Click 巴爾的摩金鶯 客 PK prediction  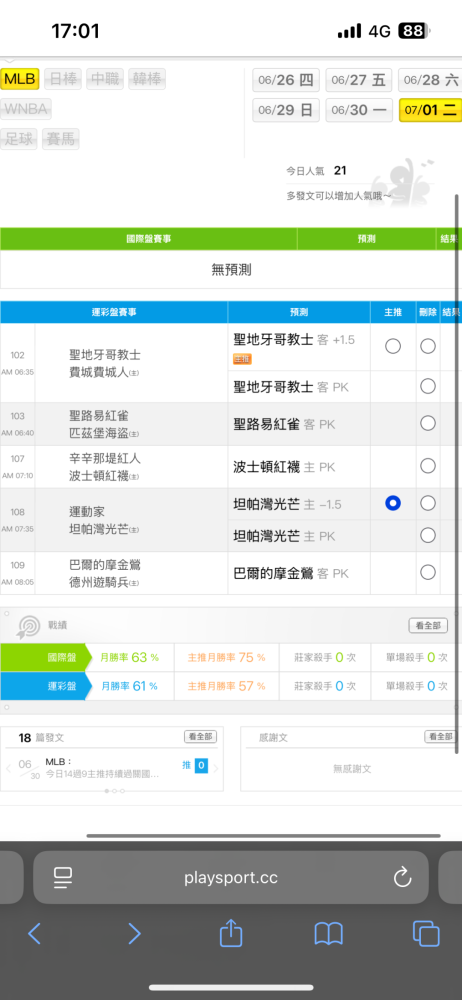[291, 573]
